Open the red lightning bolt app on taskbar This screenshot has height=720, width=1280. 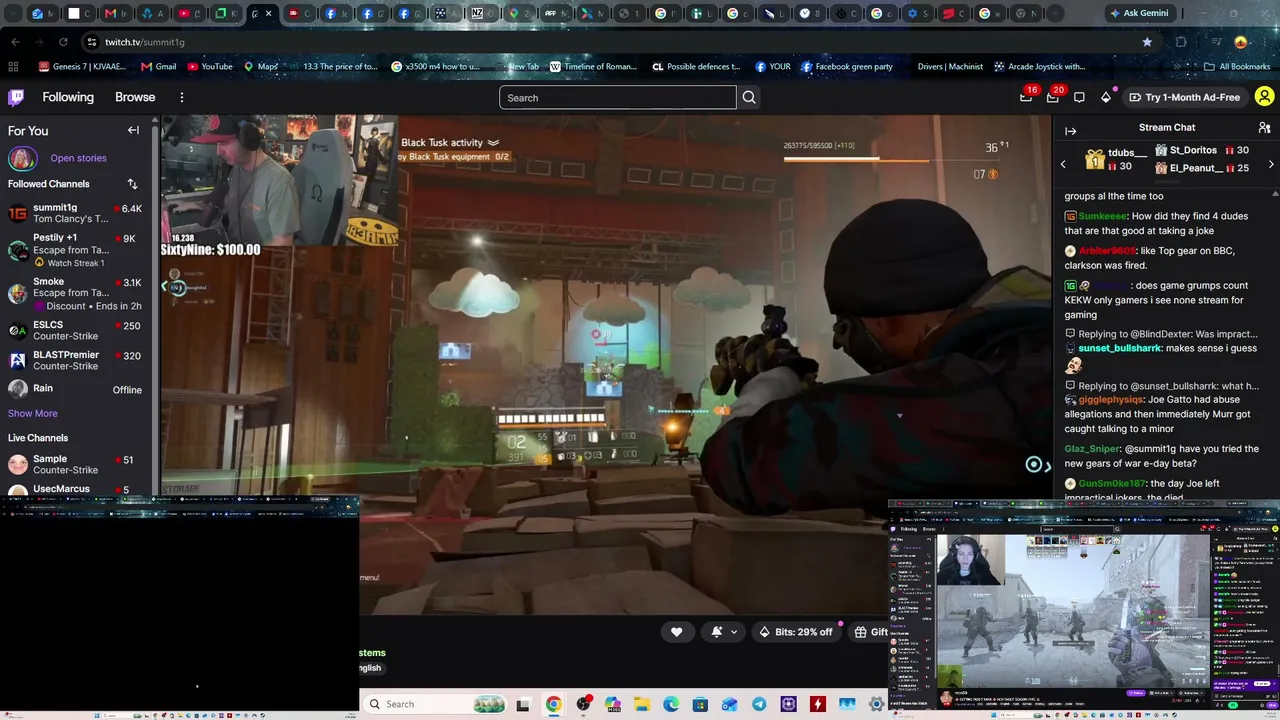point(818,704)
